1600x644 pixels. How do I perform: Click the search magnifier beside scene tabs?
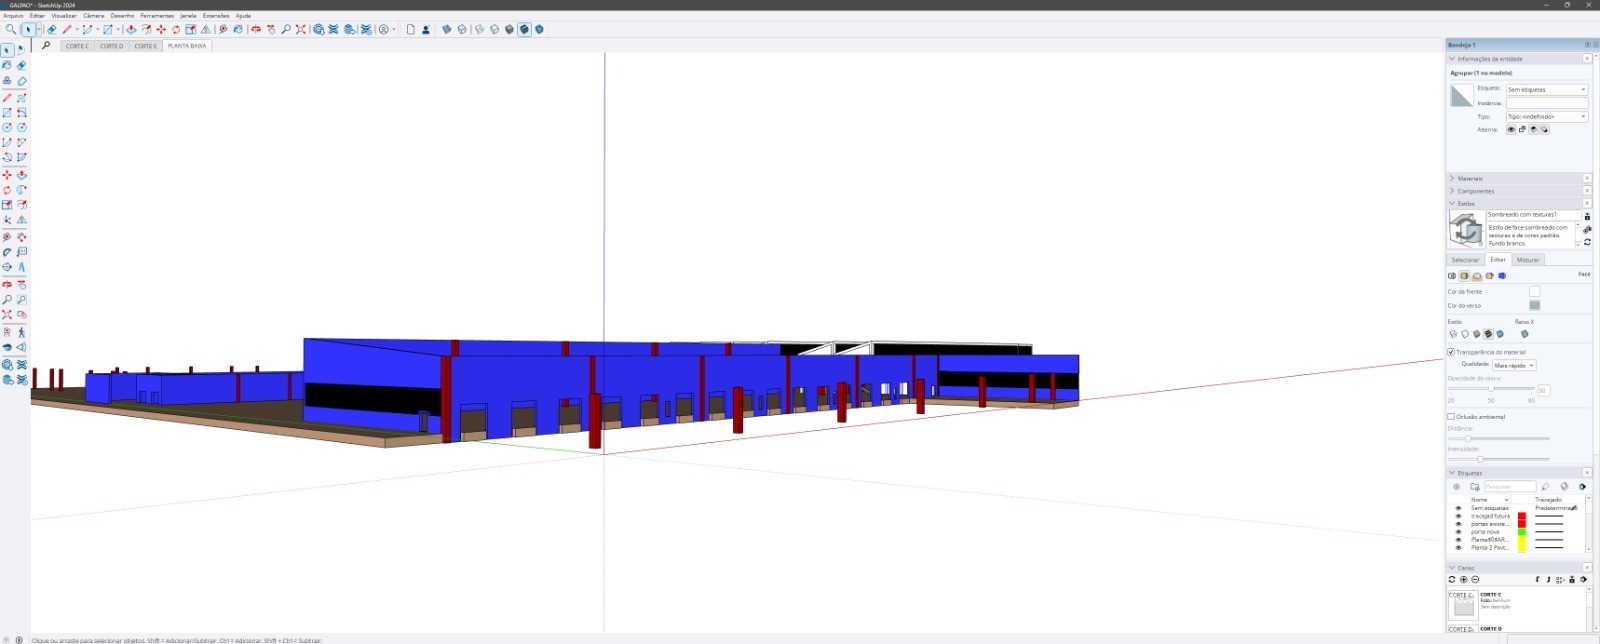click(46, 46)
